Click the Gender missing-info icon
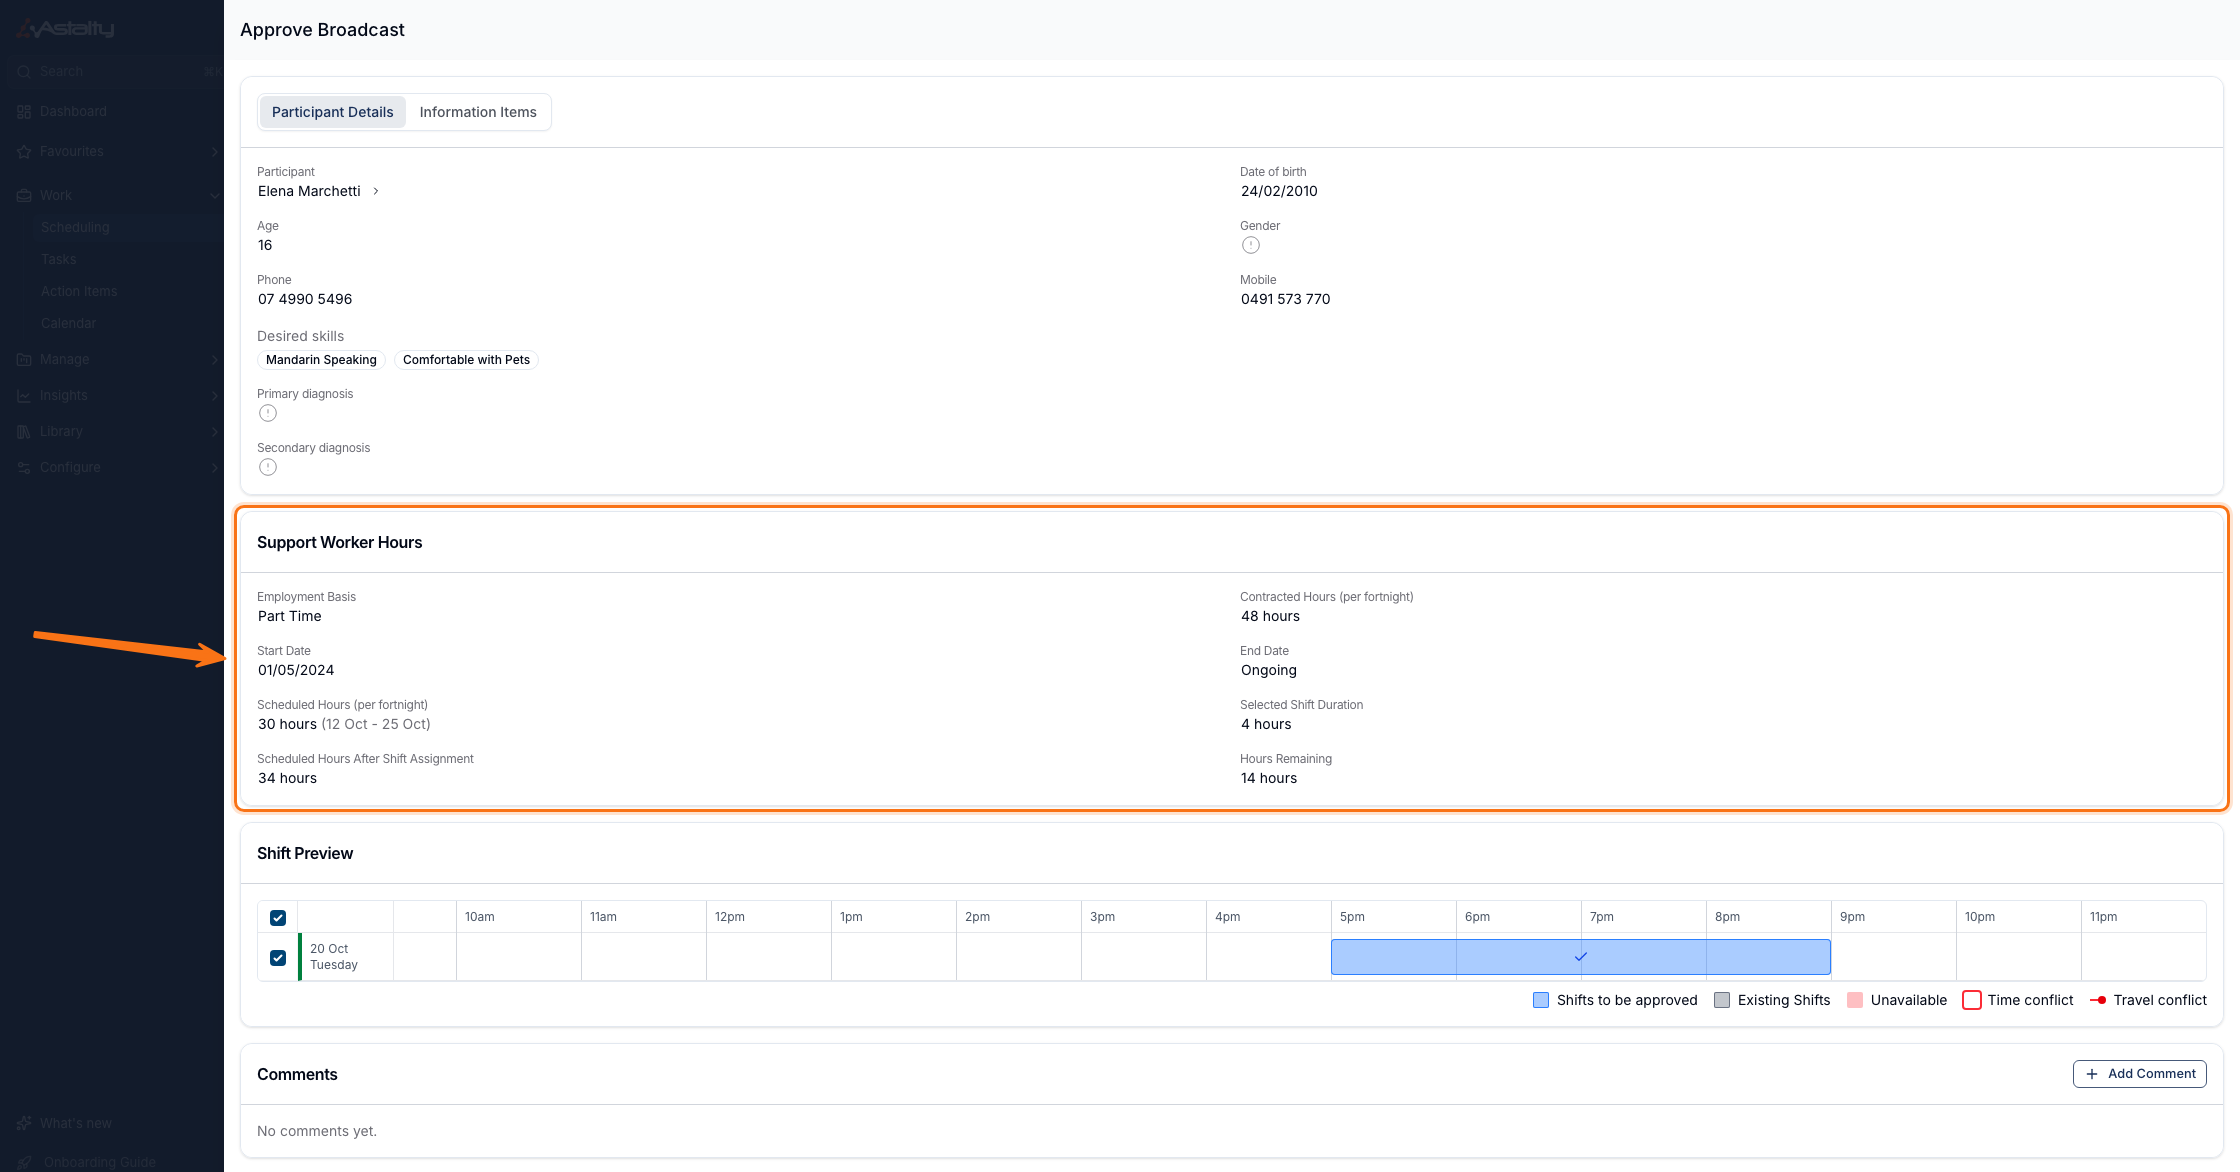Screen dimensions: 2240x1172 pyautogui.click(x=1251, y=245)
